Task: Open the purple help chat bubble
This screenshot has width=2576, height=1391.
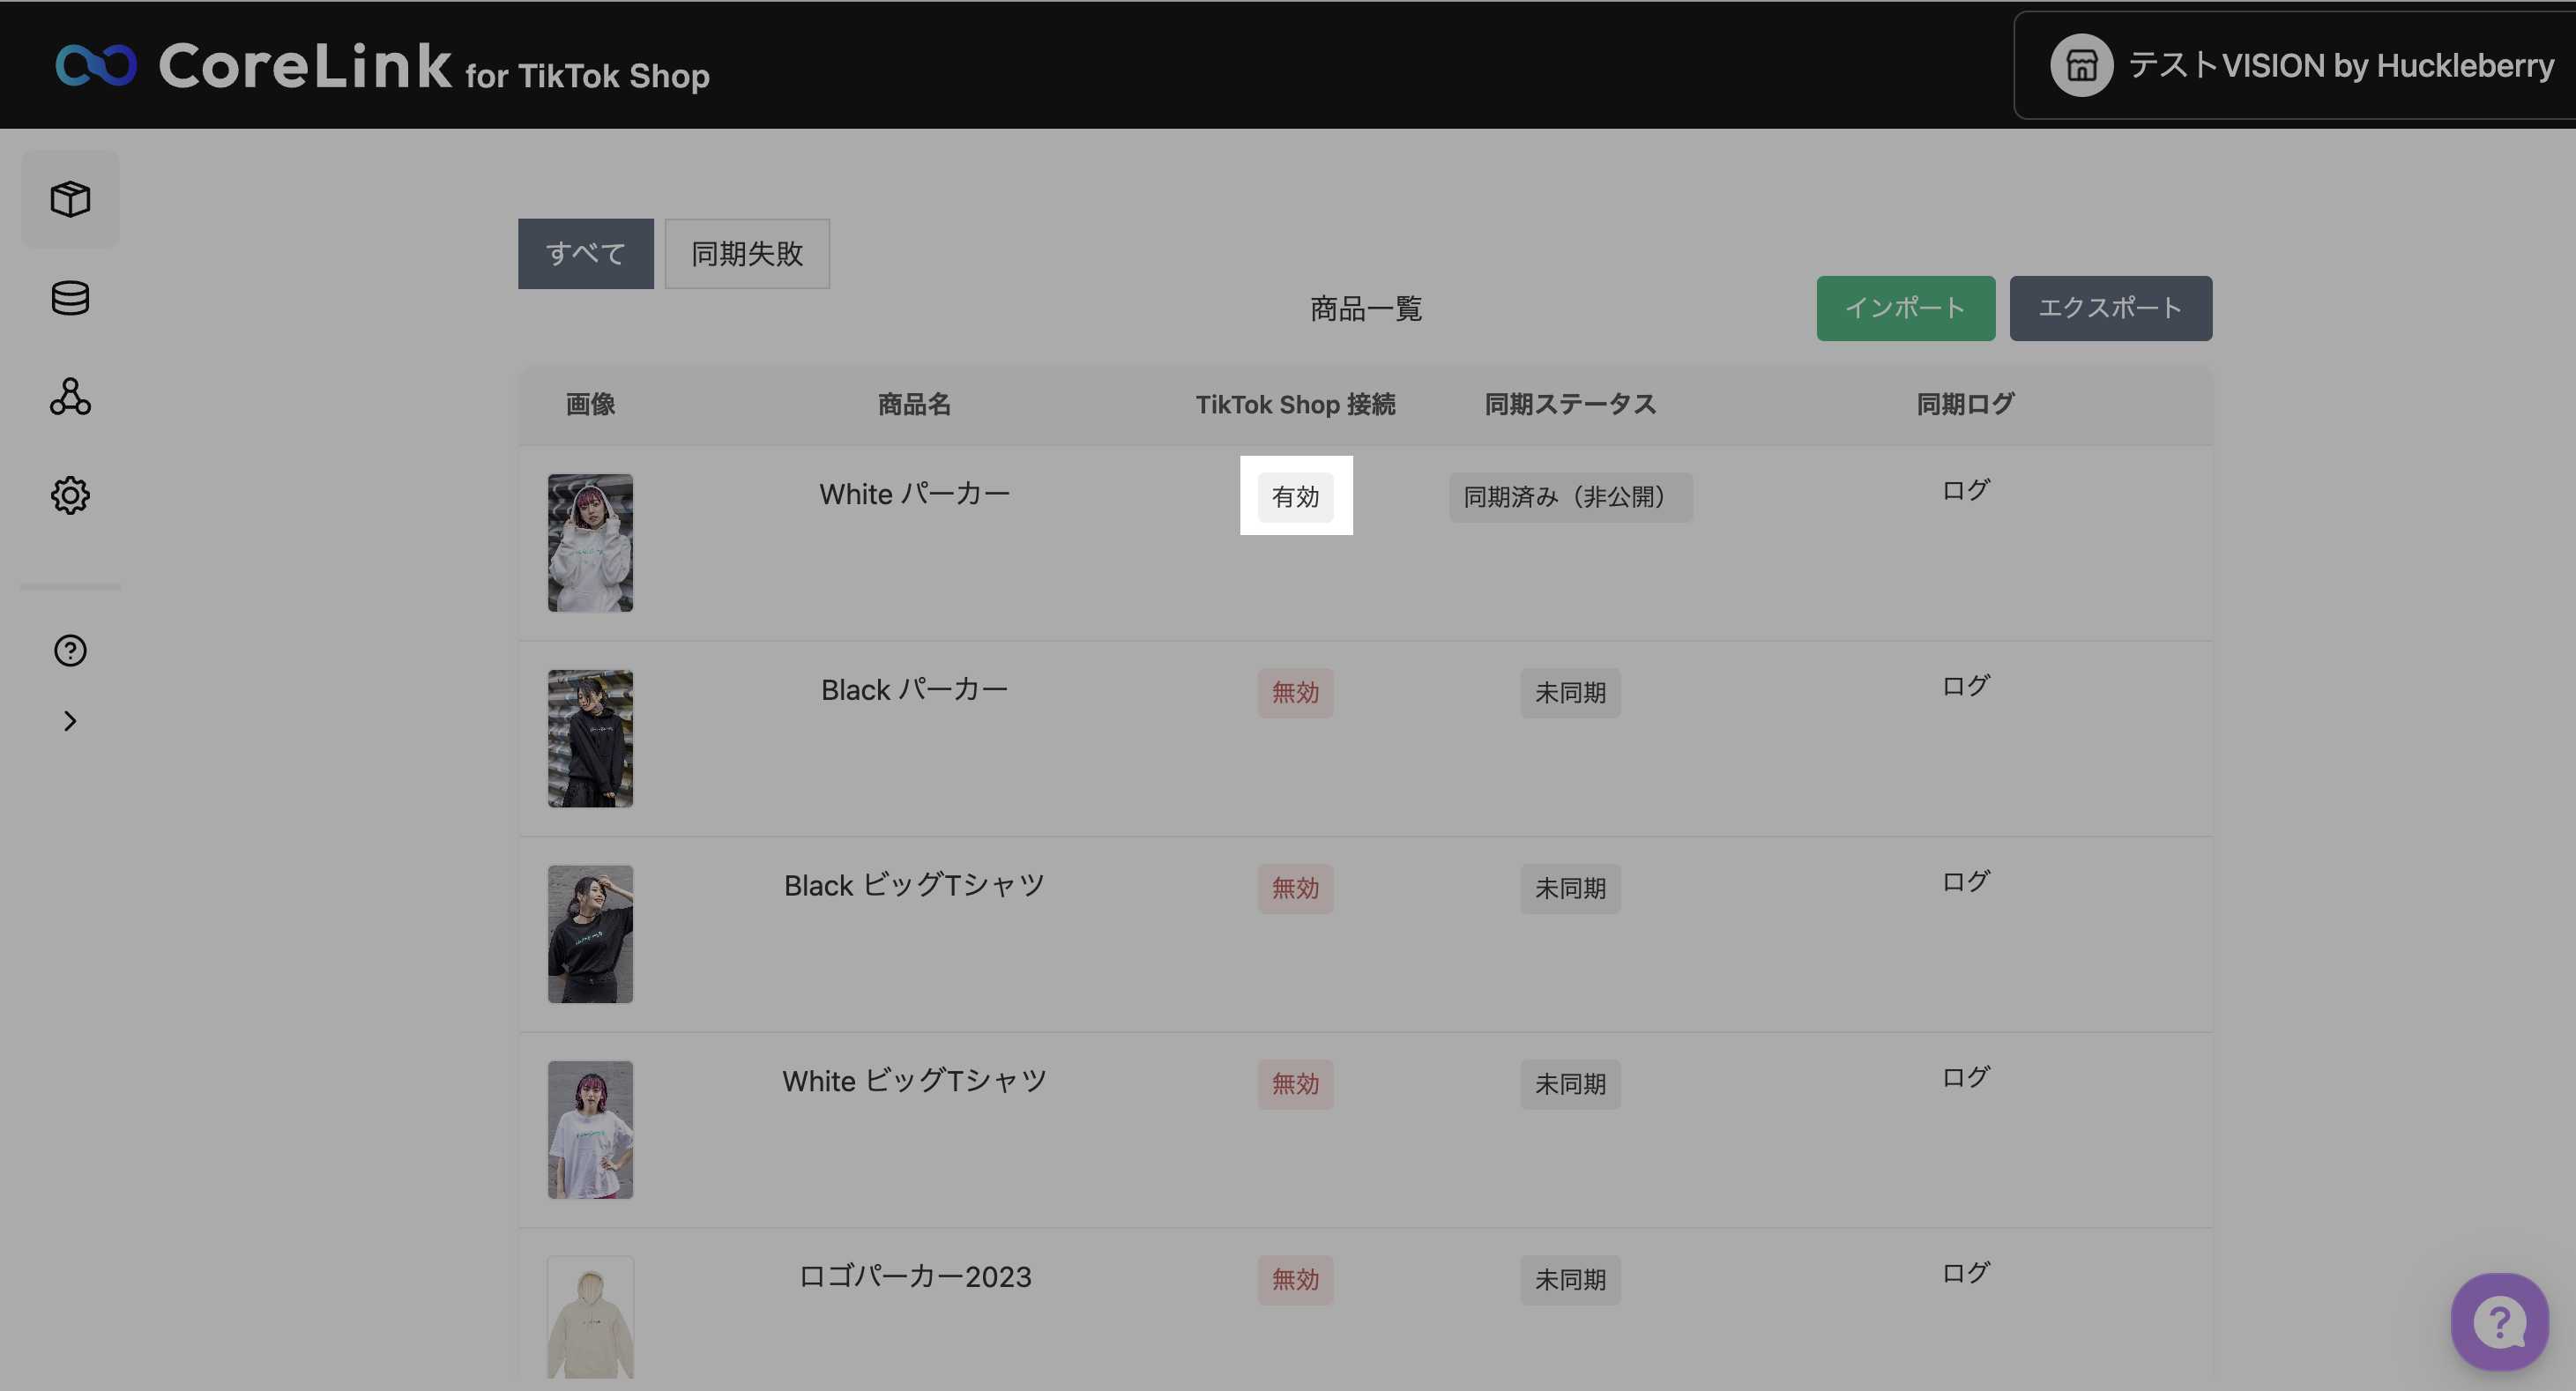Action: [x=2498, y=1321]
